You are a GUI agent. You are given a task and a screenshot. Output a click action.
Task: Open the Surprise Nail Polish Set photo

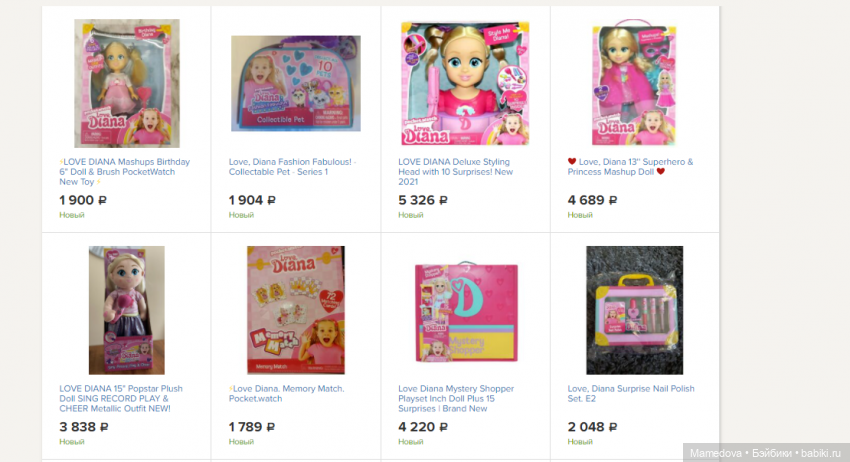(634, 310)
